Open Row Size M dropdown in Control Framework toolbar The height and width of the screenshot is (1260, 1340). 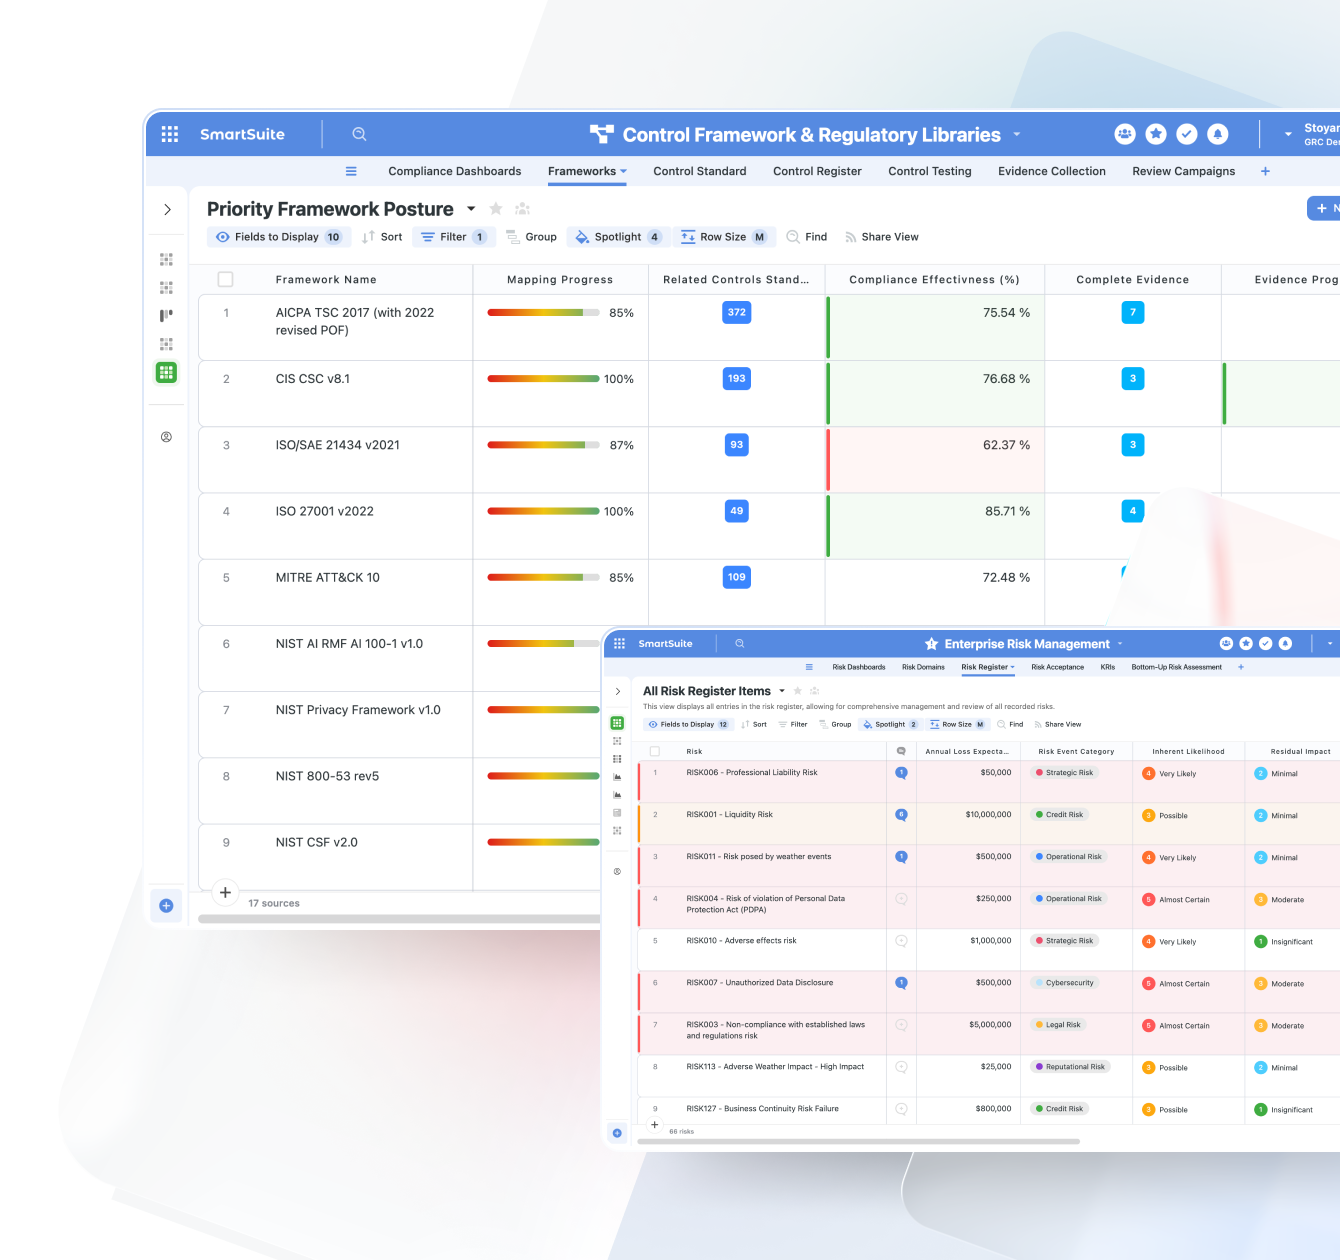click(724, 237)
